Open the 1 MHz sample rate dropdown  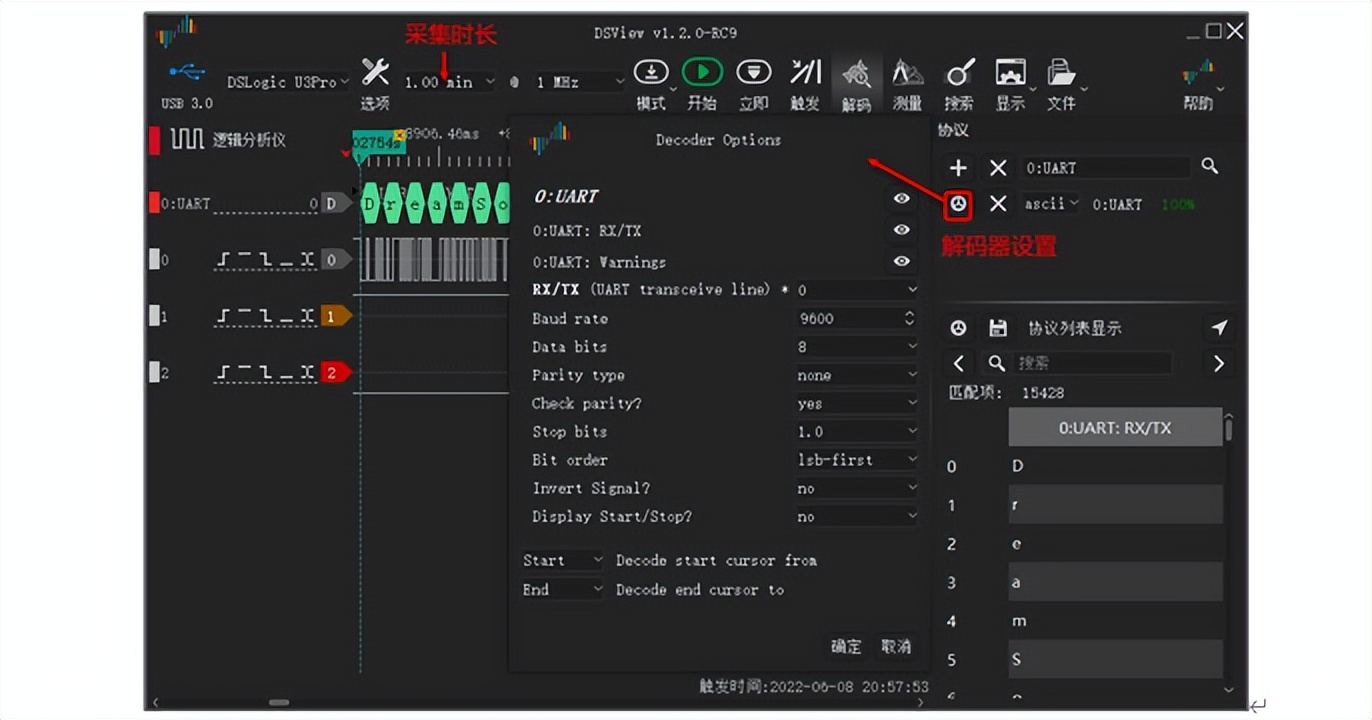578,82
